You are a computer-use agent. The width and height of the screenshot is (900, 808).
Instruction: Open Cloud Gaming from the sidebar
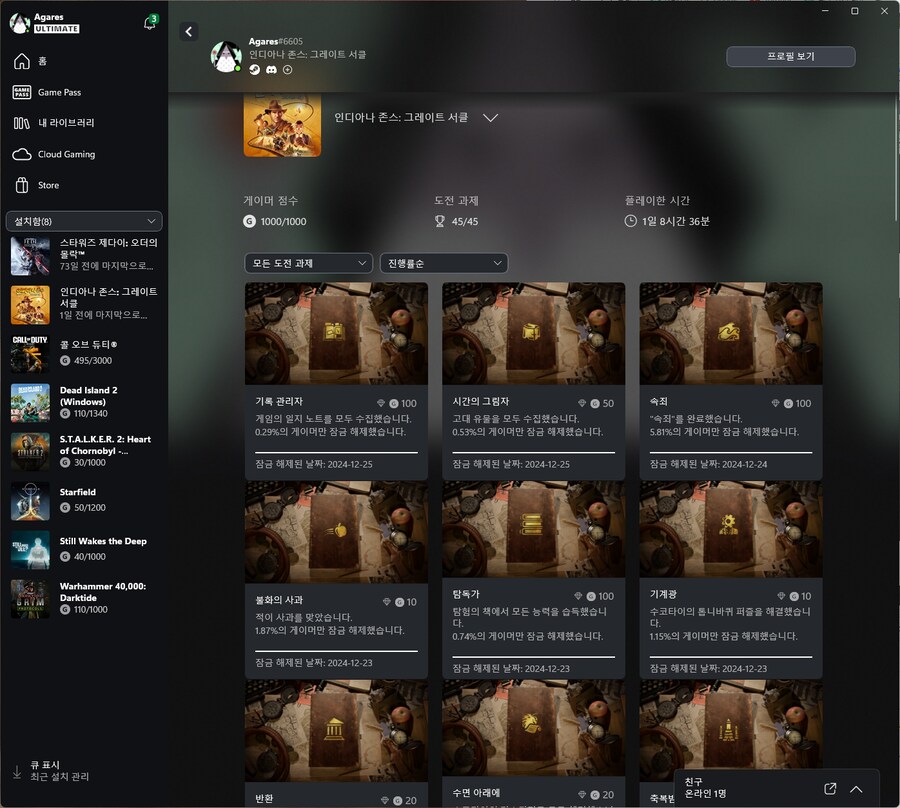66,154
